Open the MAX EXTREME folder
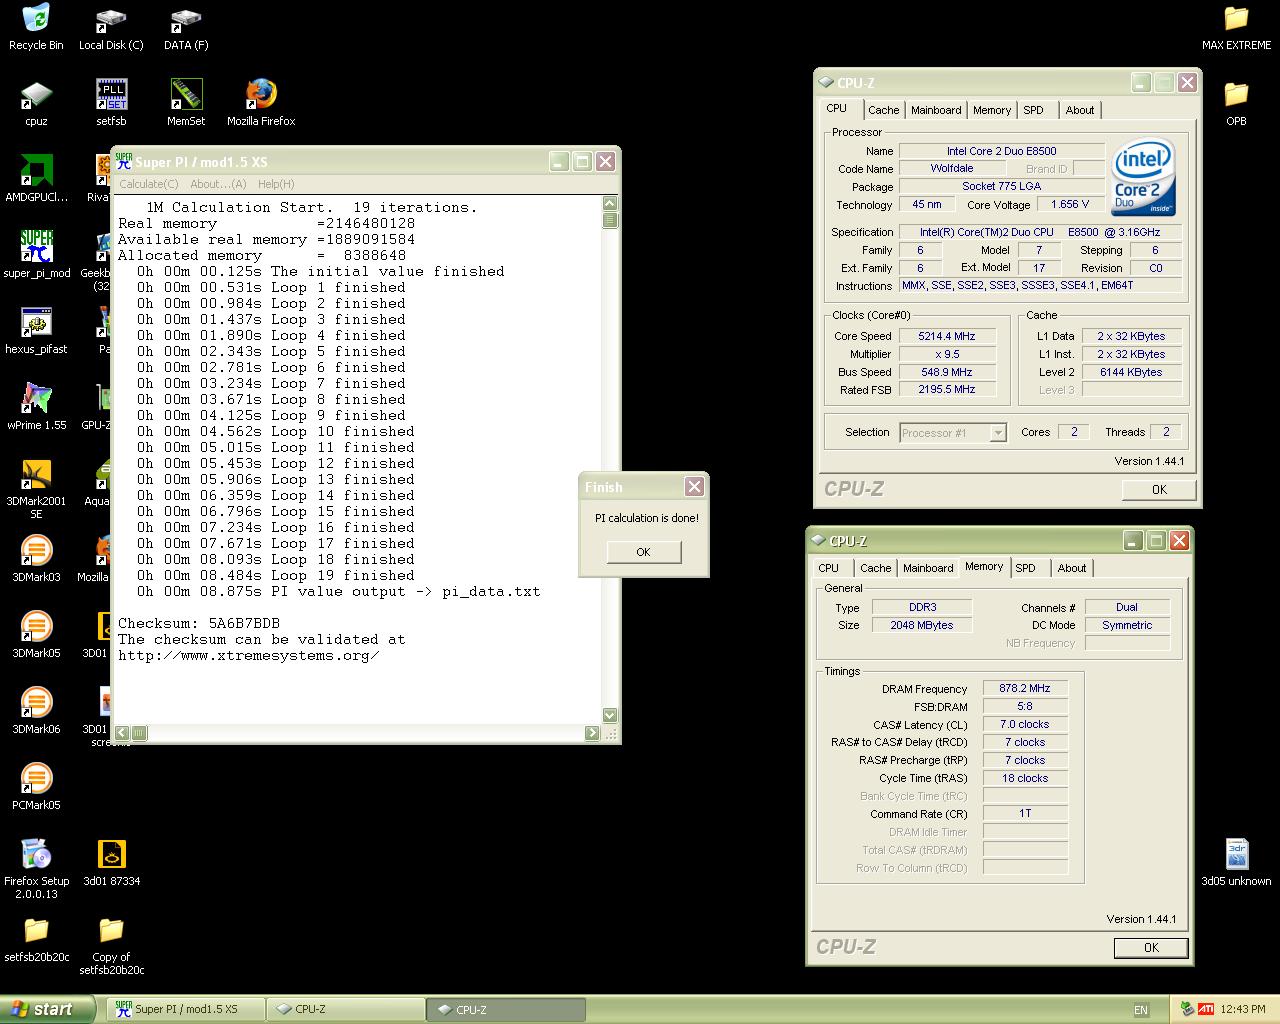Image resolution: width=1280 pixels, height=1024 pixels. coord(1236,27)
